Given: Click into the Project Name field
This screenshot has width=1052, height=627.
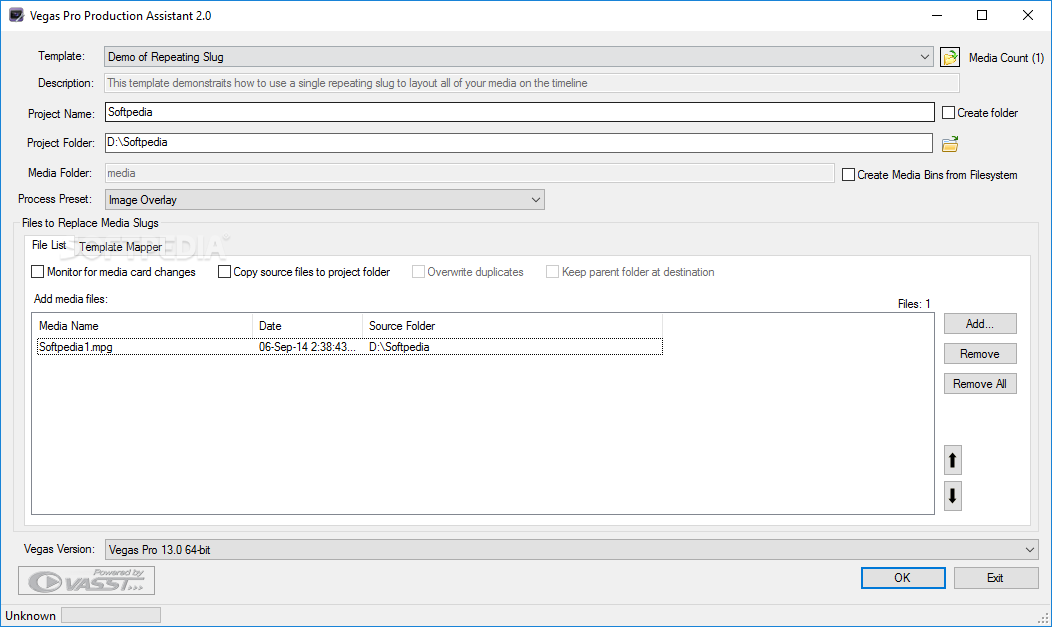Looking at the screenshot, I should pyautogui.click(x=519, y=112).
